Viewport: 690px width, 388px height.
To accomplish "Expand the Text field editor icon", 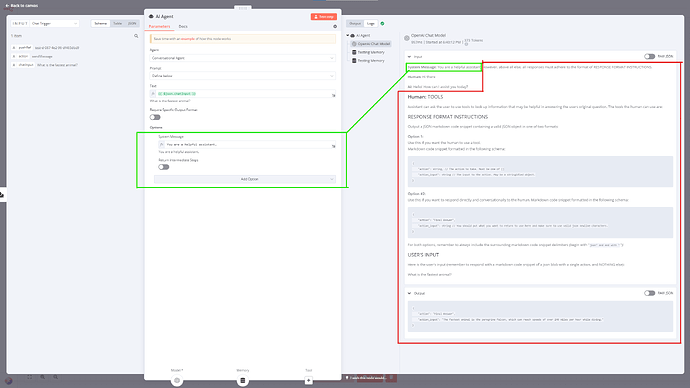I will (334, 95).
